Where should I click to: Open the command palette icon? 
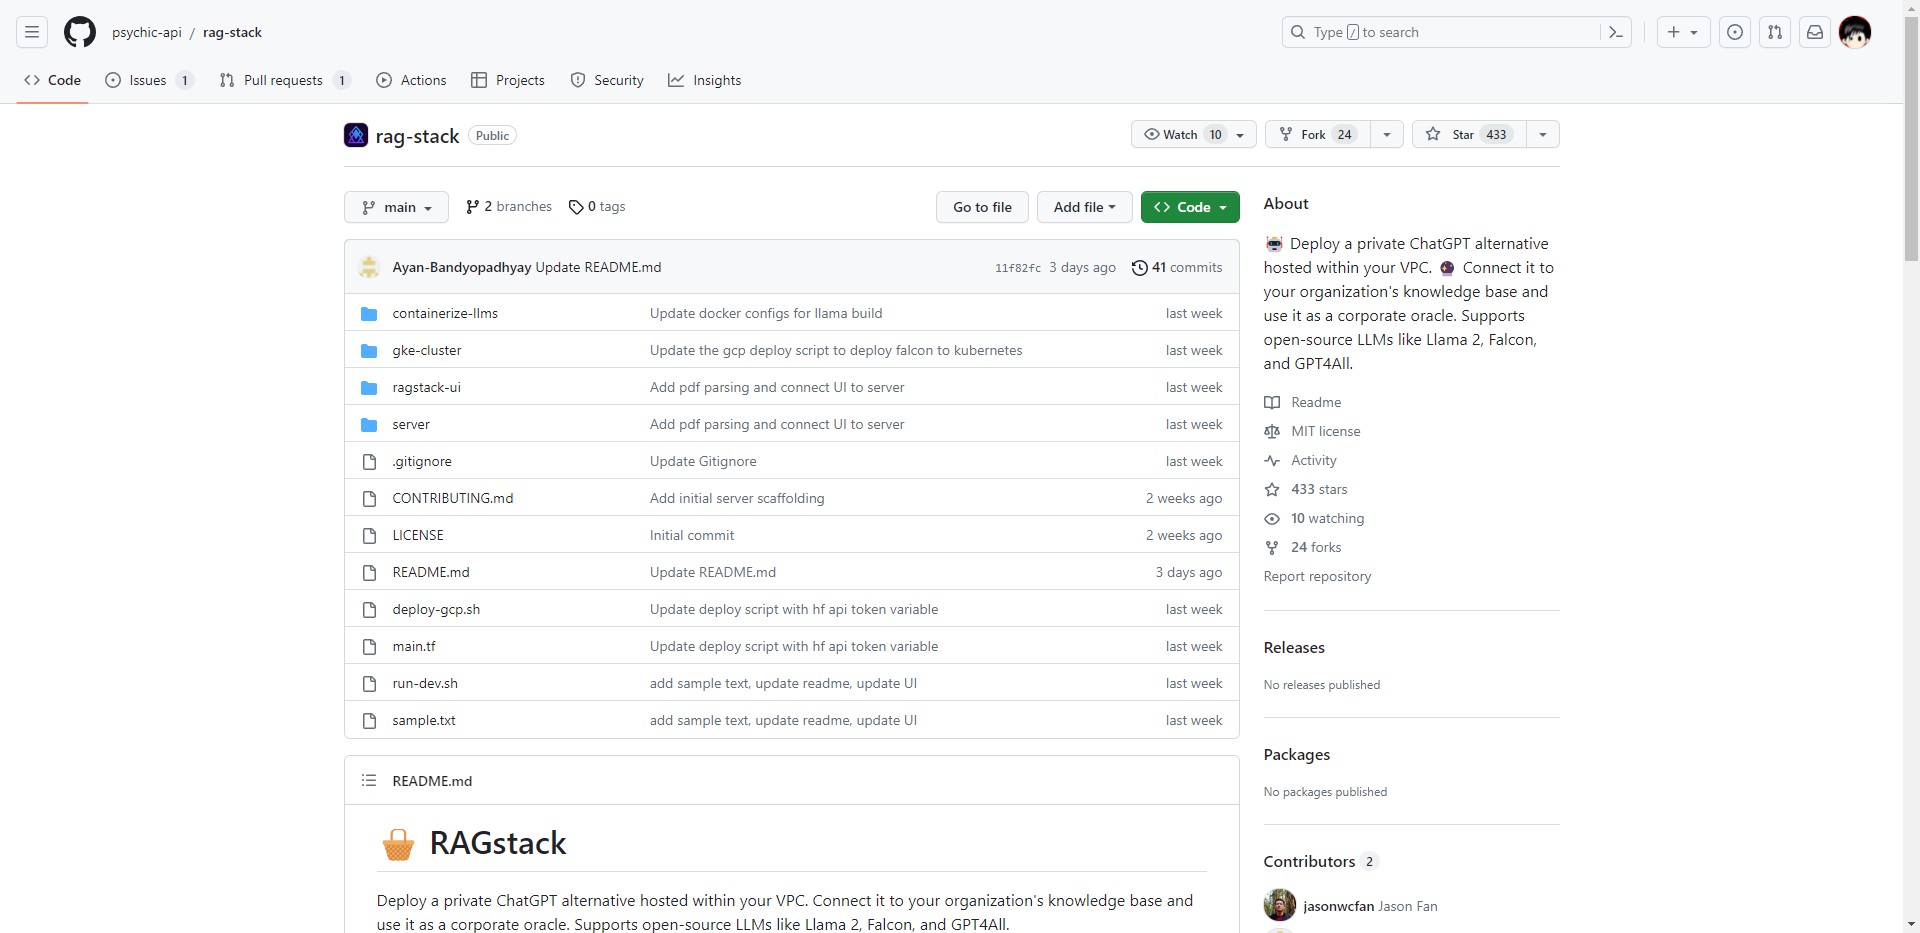(x=1616, y=32)
